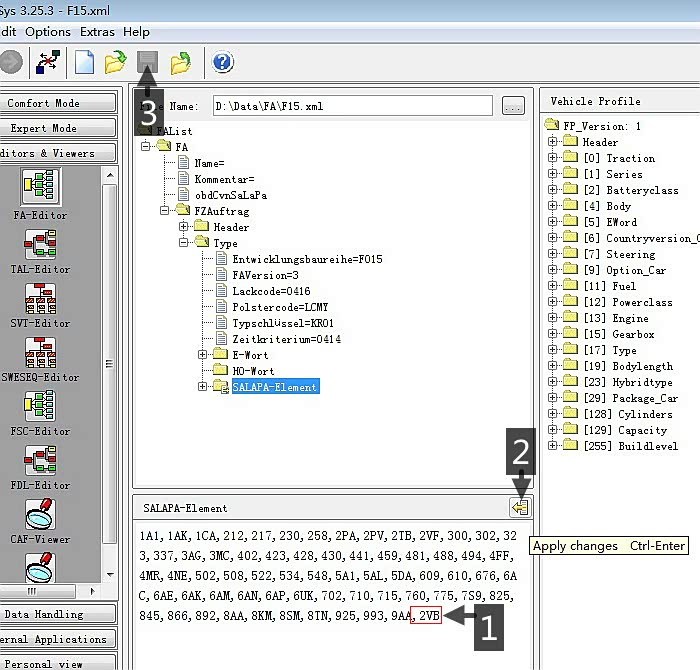Open the FDL-Editor
Screen dimensions: 700x670
tap(41, 460)
